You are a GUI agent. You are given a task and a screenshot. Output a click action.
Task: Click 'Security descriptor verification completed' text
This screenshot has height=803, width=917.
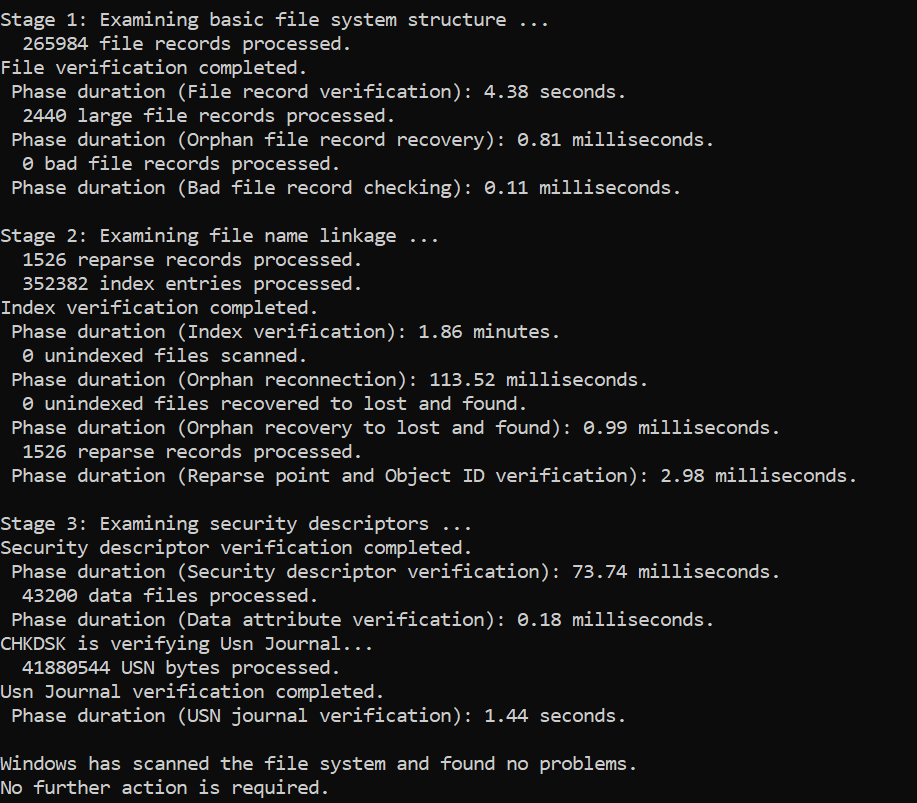pos(236,548)
